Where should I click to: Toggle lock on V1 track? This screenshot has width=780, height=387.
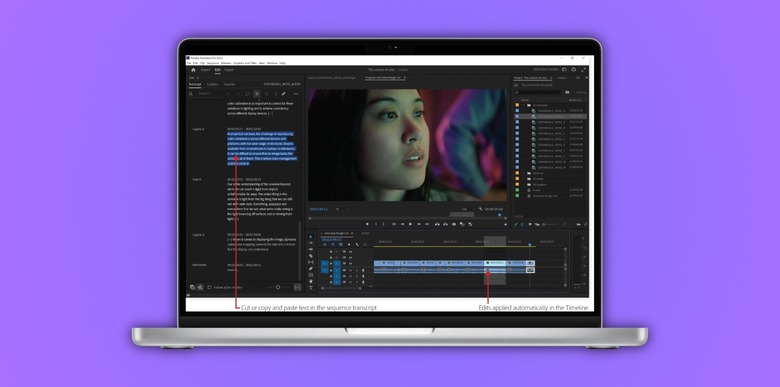(x=331, y=263)
